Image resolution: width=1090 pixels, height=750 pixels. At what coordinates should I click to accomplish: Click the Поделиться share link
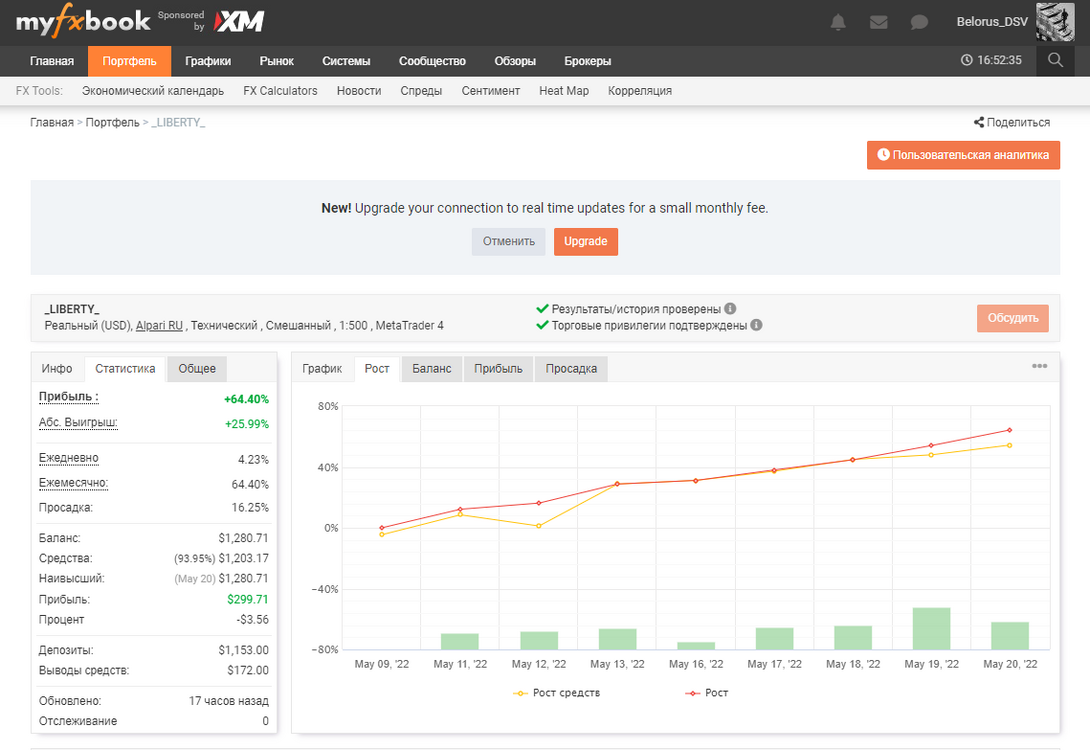(1011, 122)
